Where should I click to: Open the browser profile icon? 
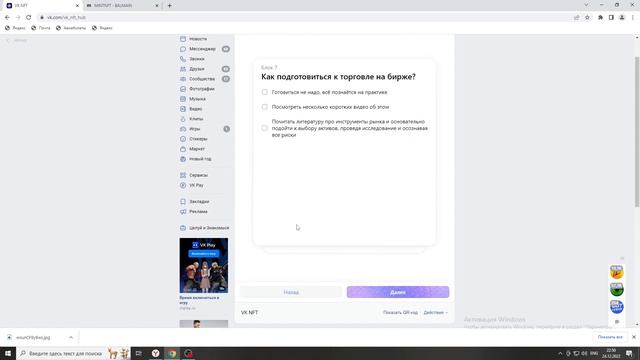tap(622, 18)
